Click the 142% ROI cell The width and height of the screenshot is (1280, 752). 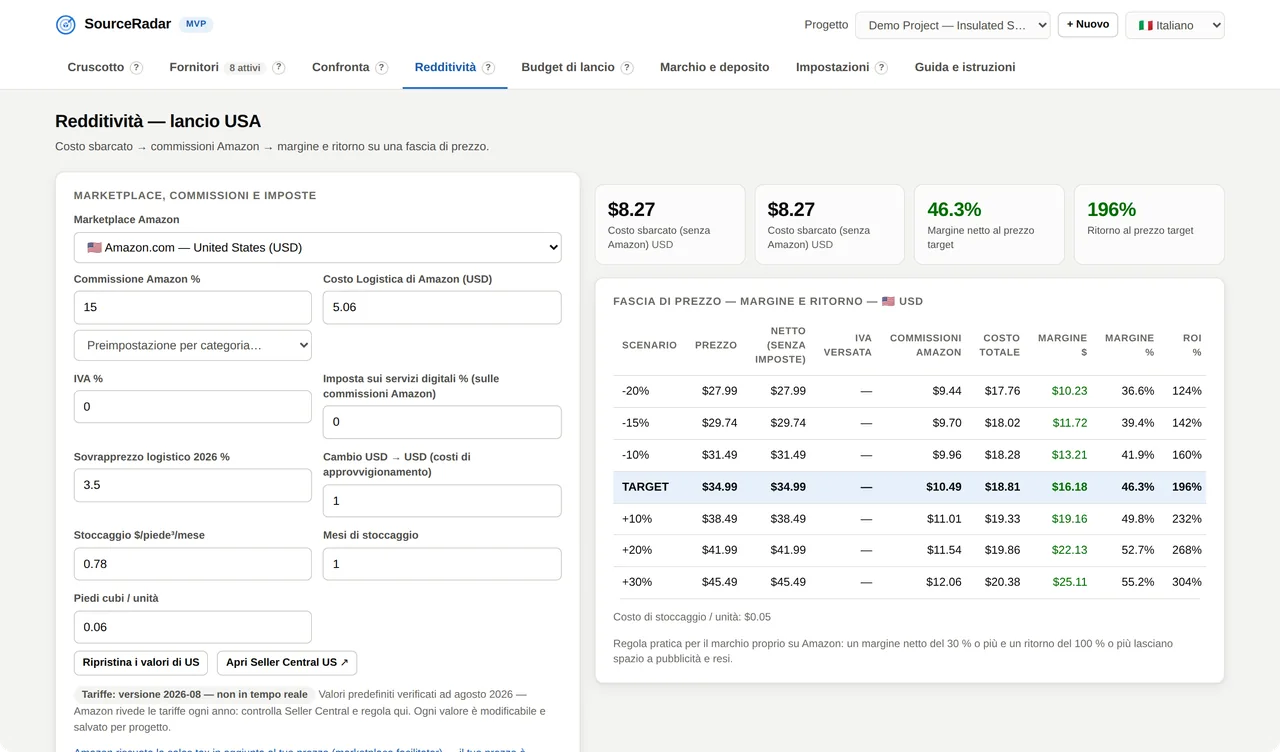(1186, 423)
